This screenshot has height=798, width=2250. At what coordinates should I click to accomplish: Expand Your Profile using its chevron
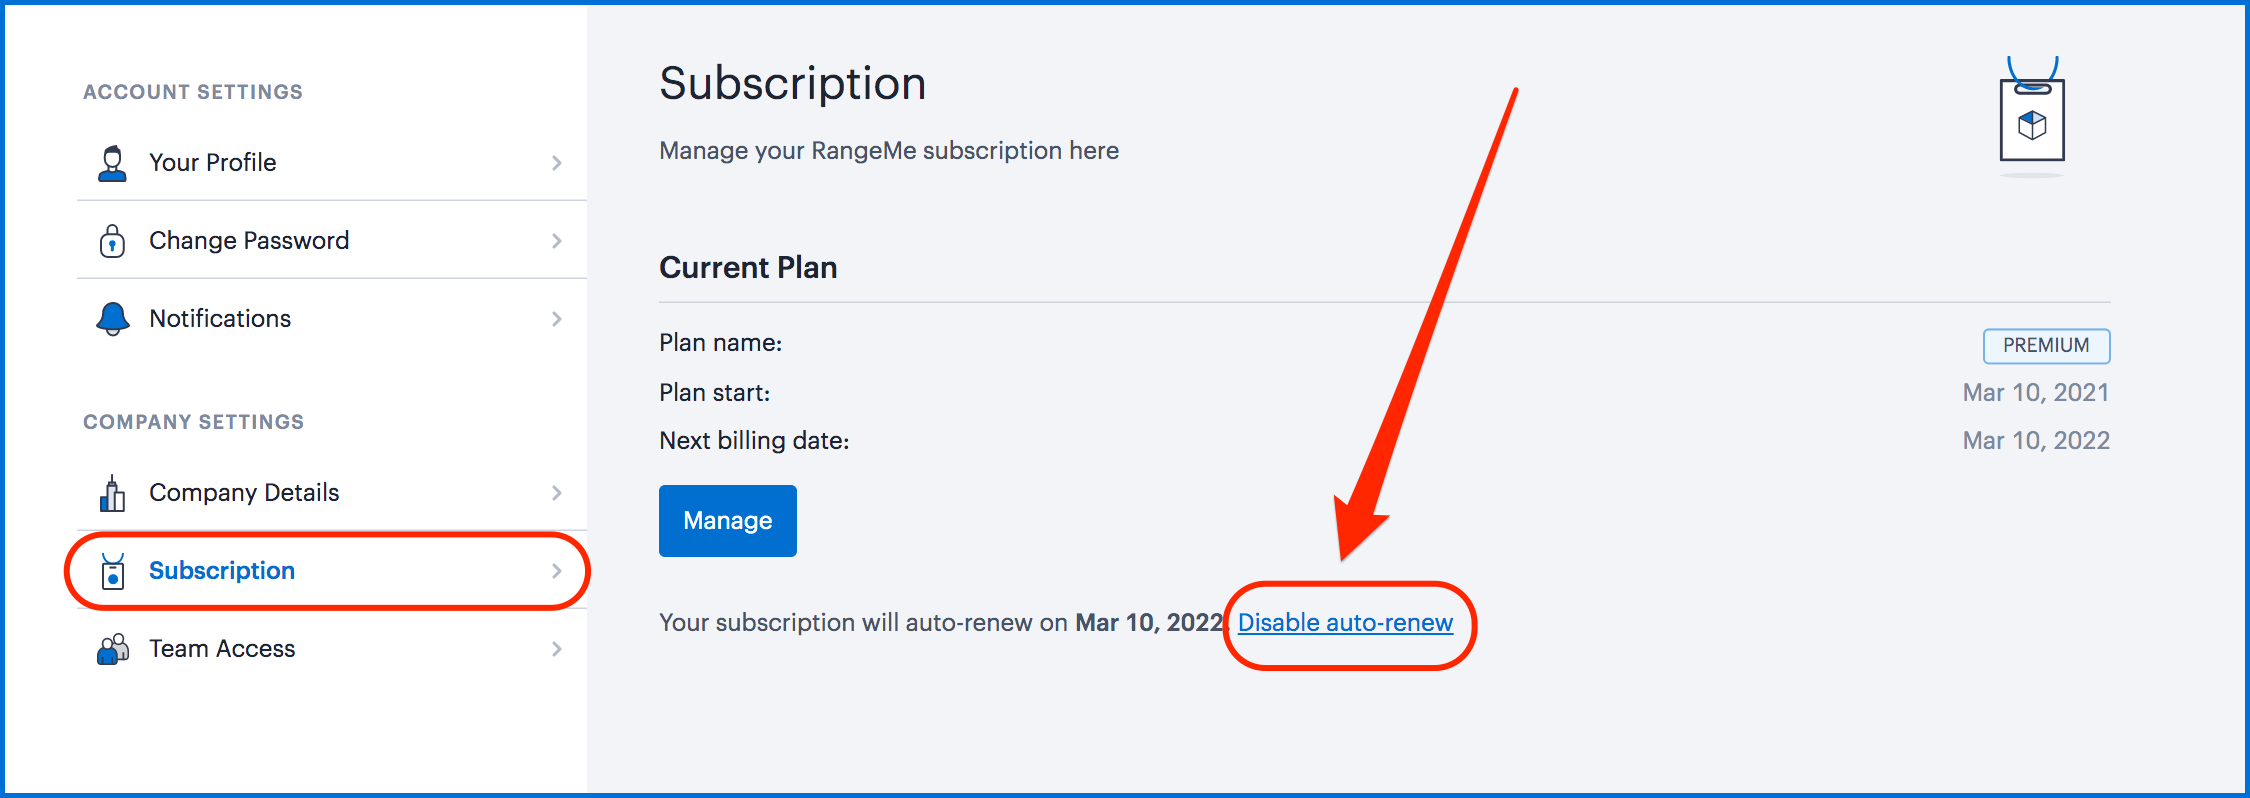[x=557, y=163]
